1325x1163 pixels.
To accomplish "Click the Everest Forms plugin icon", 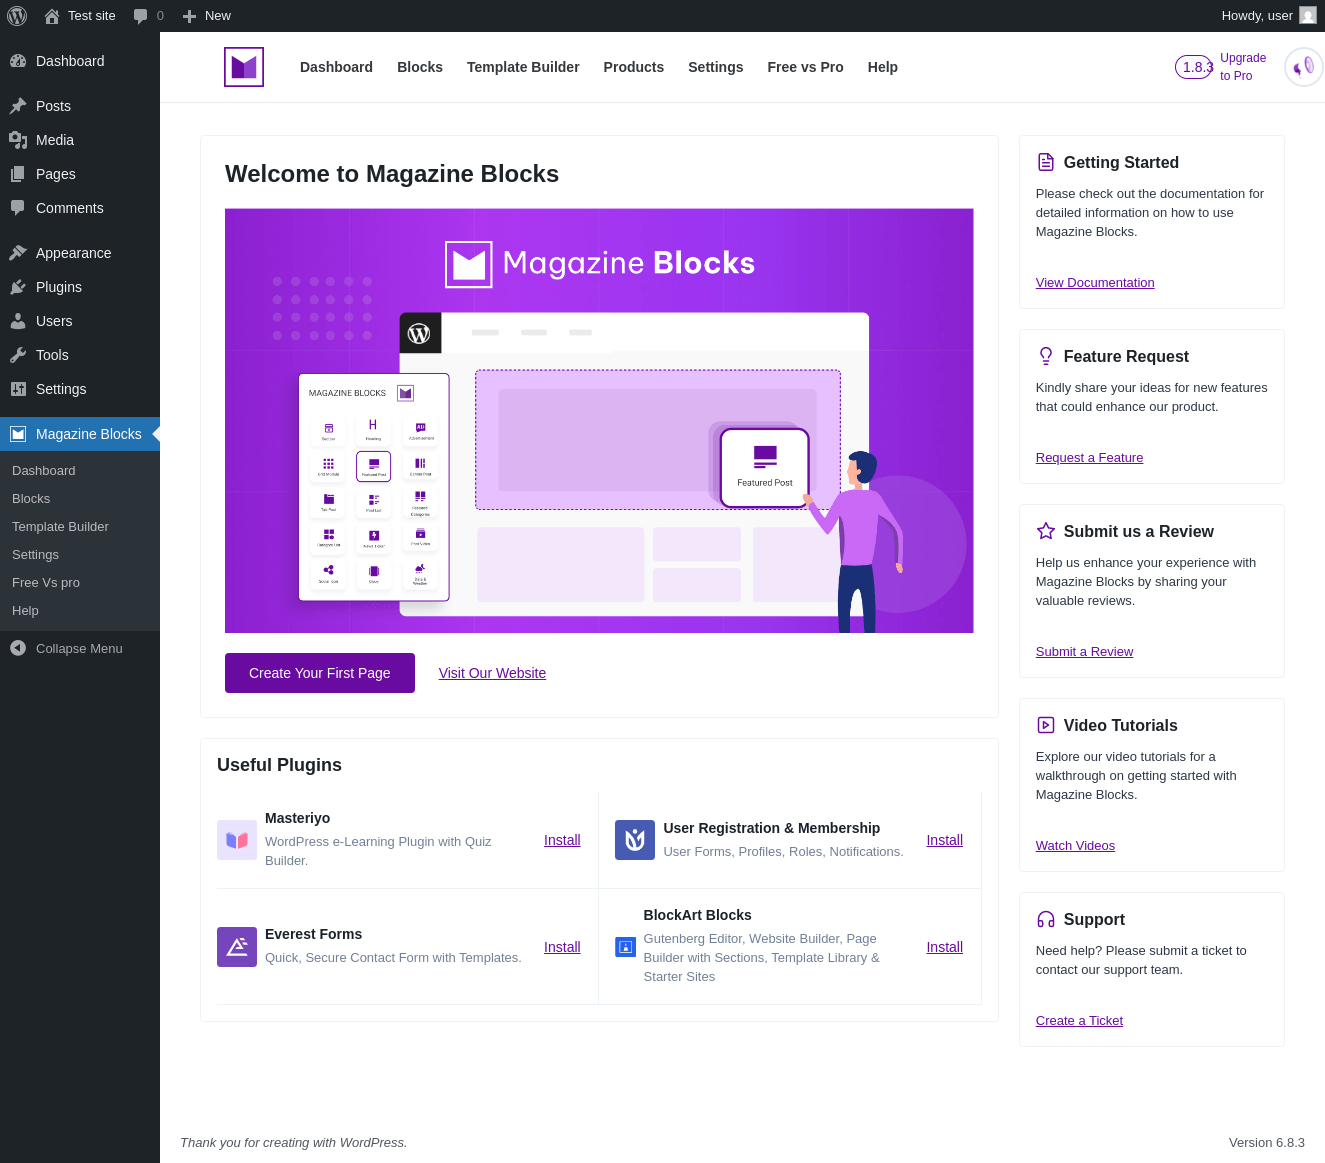I will [x=237, y=947].
